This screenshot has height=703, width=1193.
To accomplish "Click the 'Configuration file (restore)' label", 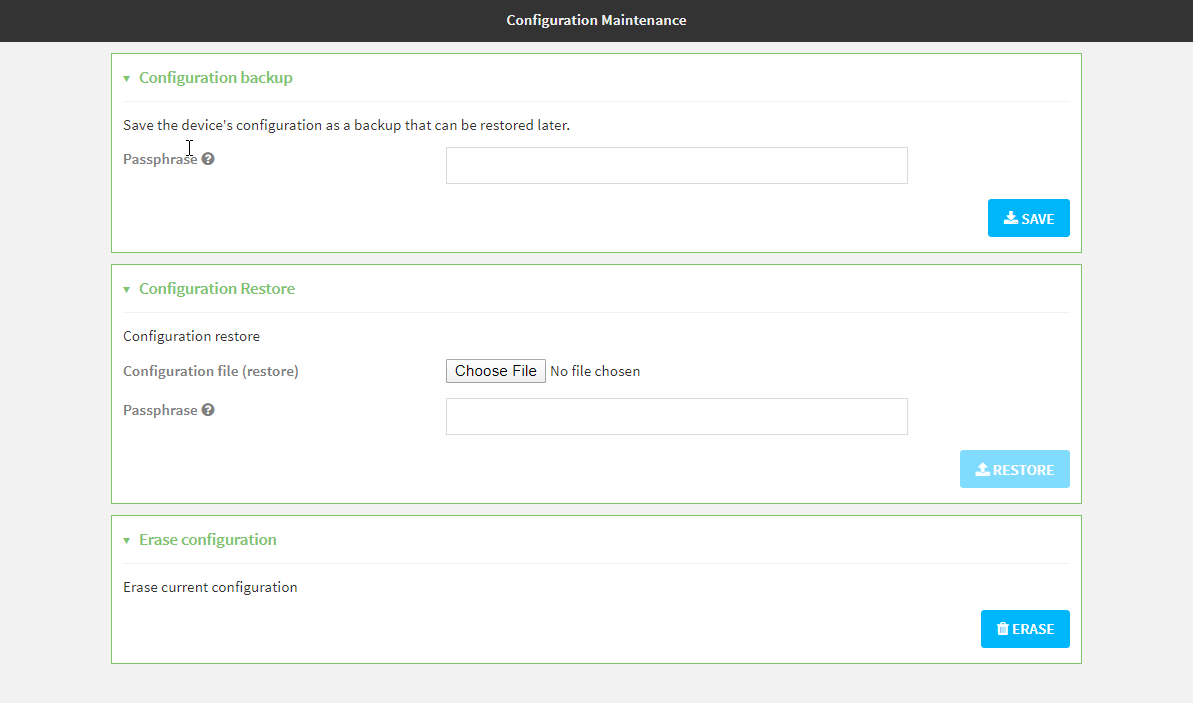I will pyautogui.click(x=210, y=371).
